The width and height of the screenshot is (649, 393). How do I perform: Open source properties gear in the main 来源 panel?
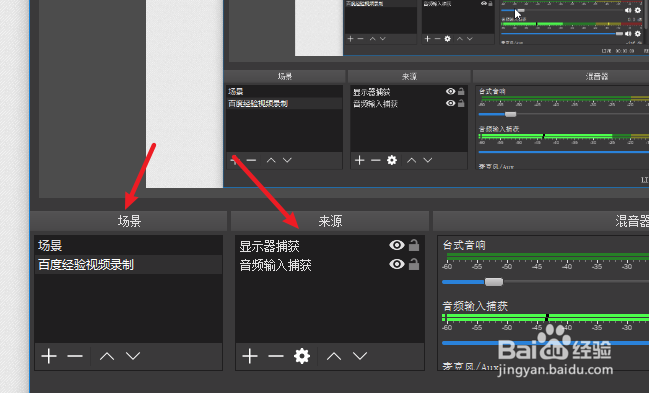tap(302, 356)
